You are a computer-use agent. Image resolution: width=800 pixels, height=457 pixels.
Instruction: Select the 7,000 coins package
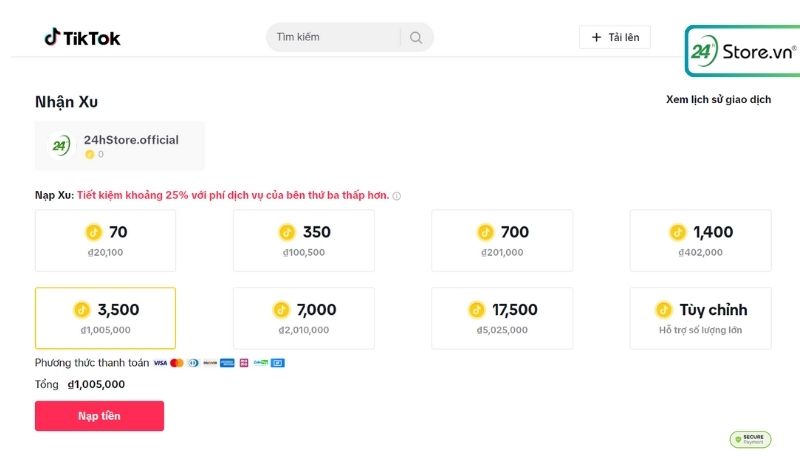(x=304, y=318)
